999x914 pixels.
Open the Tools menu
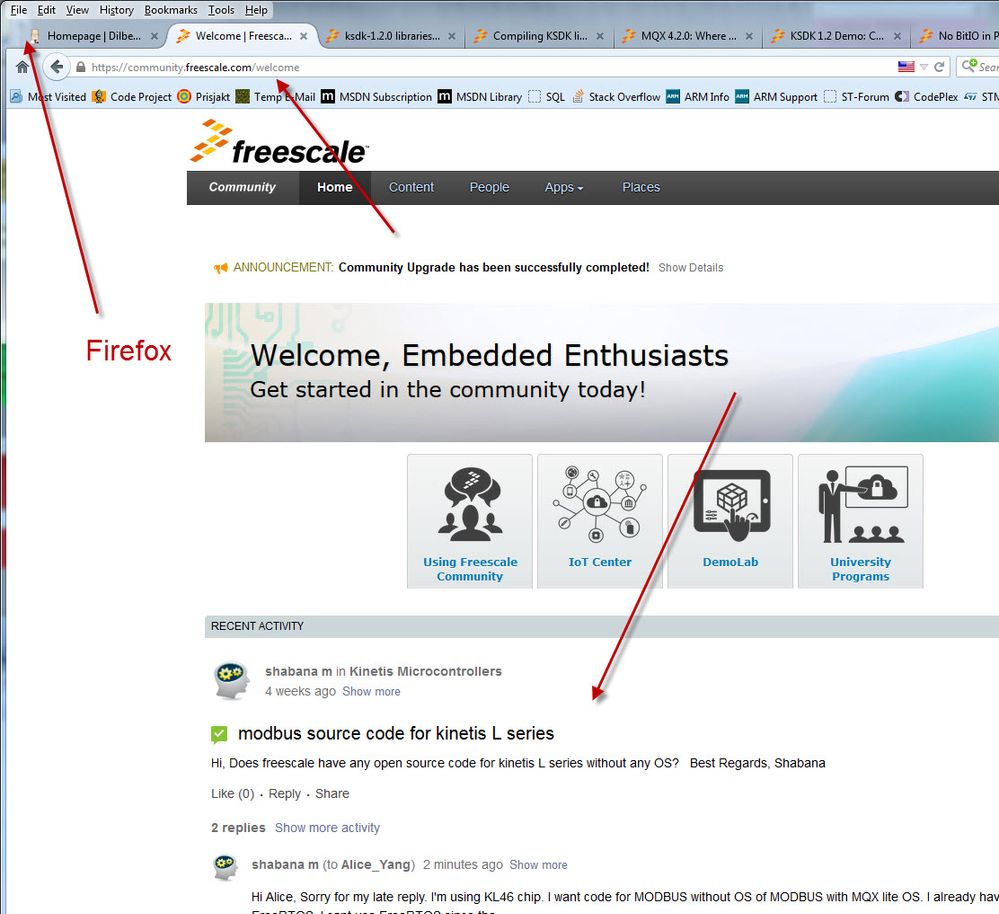[221, 10]
